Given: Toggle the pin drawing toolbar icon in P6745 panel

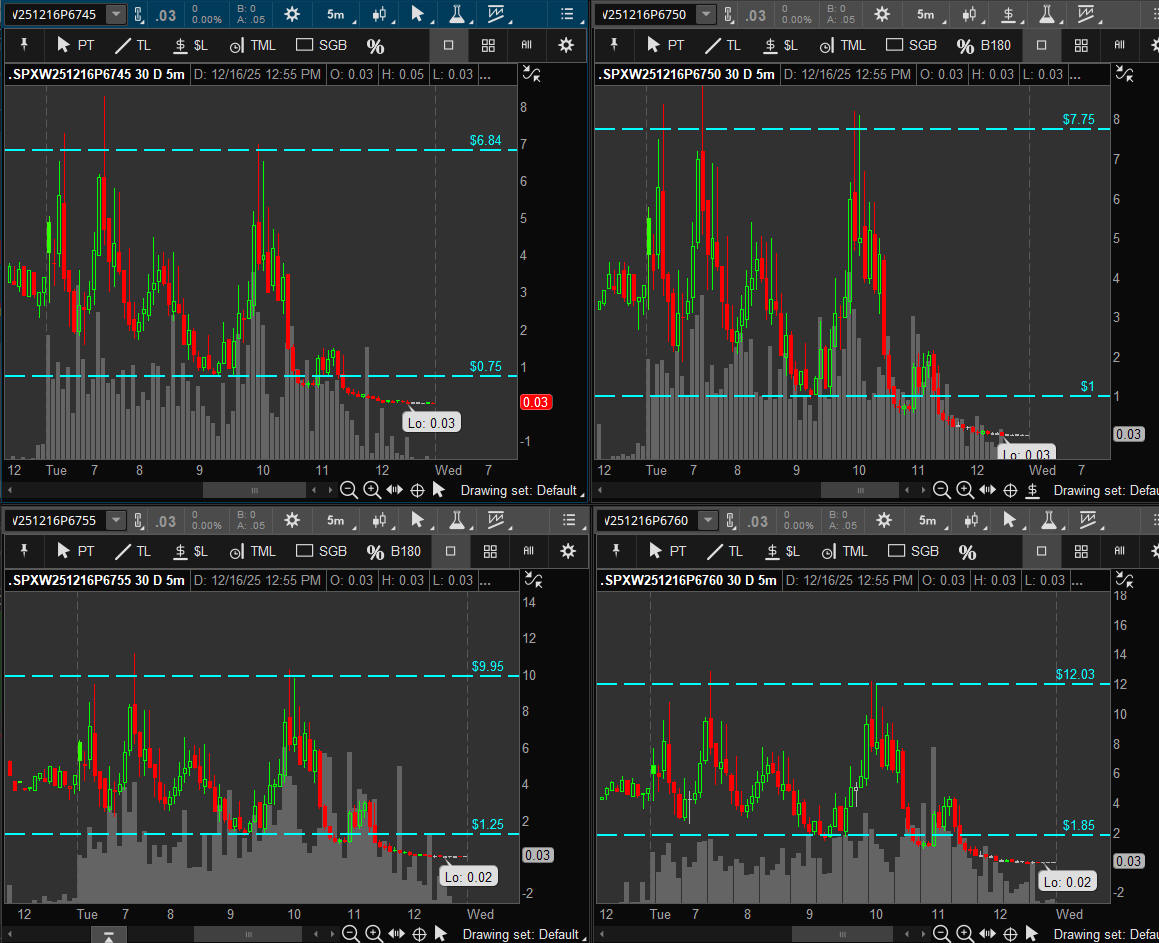Looking at the screenshot, I should pyautogui.click(x=24, y=46).
